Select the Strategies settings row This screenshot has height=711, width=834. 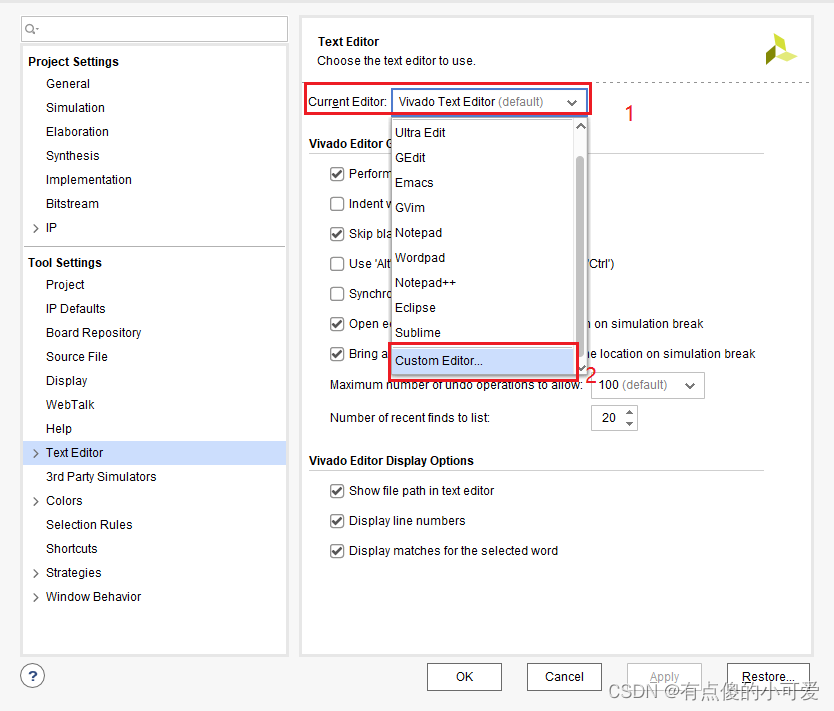pyautogui.click(x=154, y=573)
